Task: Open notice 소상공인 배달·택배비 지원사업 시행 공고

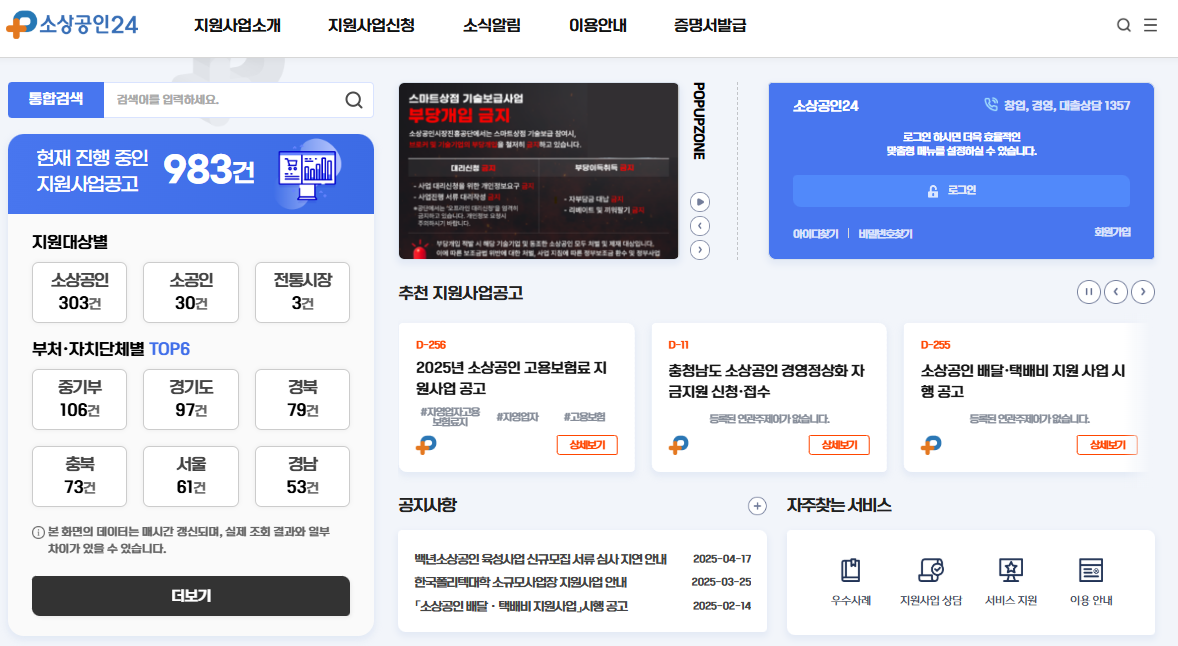Action: click(521, 606)
